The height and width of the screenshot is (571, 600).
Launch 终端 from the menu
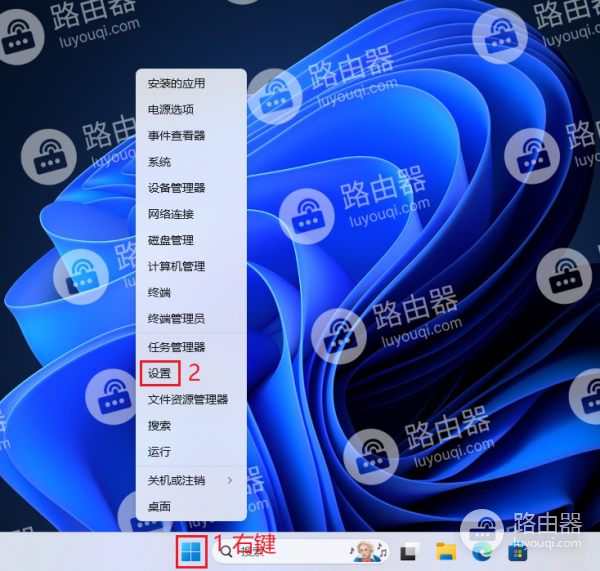pos(191,292)
